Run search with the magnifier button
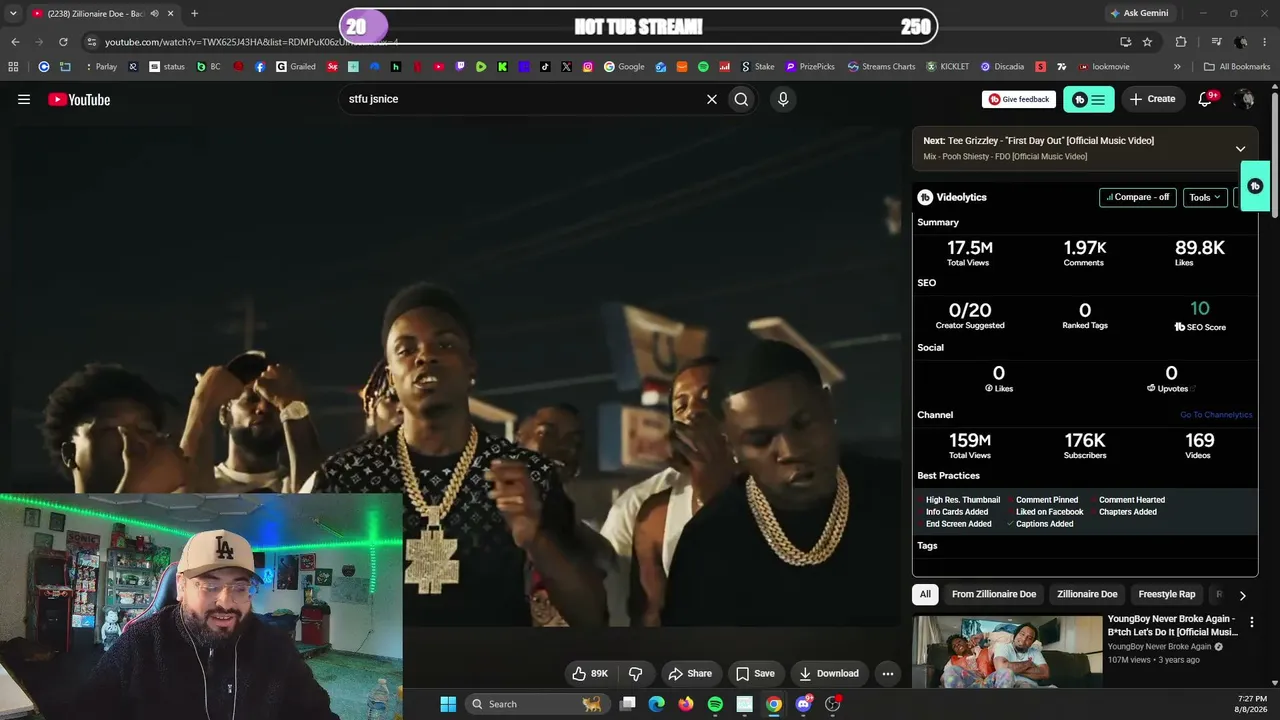The image size is (1280, 720). 741,99
